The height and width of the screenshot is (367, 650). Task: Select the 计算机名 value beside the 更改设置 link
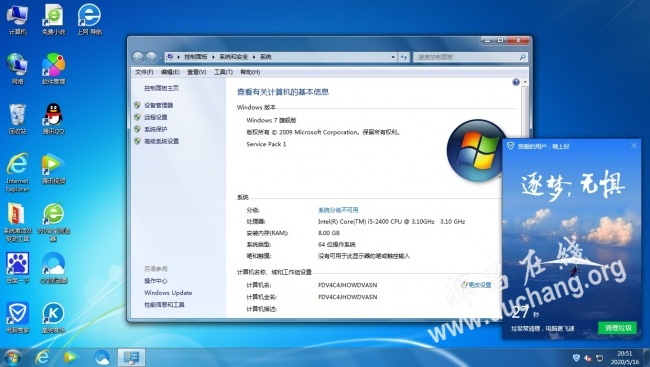[x=347, y=285]
